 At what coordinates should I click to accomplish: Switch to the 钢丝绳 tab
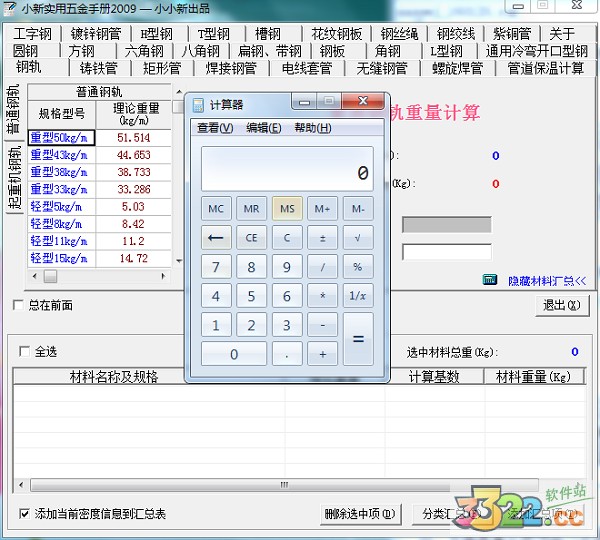tap(399, 34)
